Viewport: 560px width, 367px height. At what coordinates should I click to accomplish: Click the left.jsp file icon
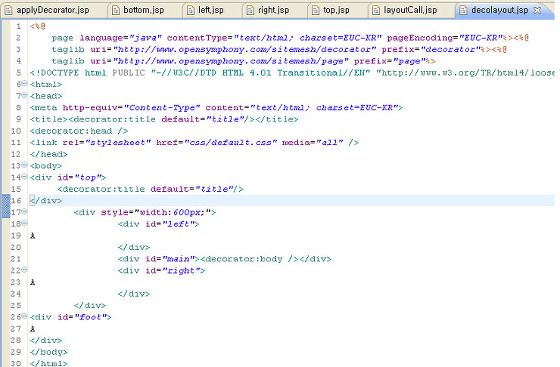click(x=191, y=10)
